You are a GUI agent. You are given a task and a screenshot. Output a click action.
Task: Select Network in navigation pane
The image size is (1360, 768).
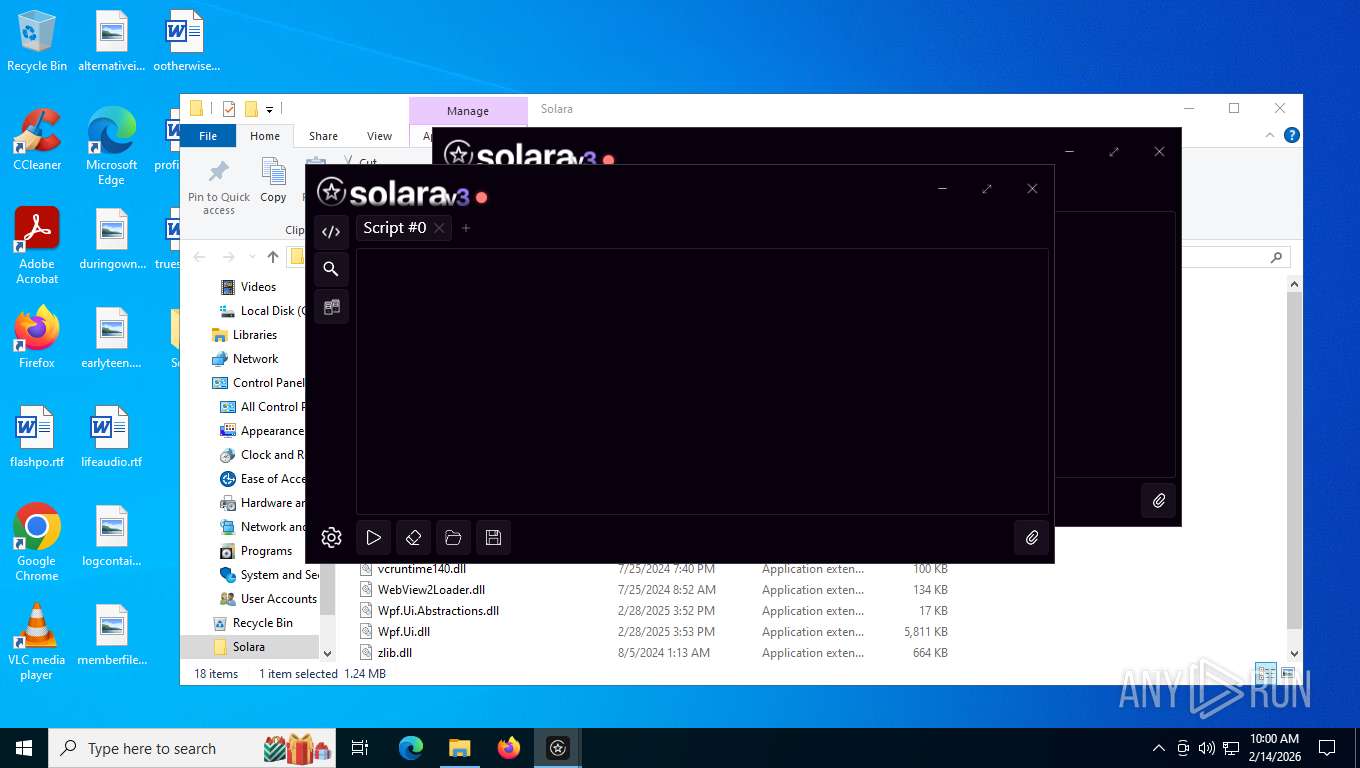pos(256,359)
